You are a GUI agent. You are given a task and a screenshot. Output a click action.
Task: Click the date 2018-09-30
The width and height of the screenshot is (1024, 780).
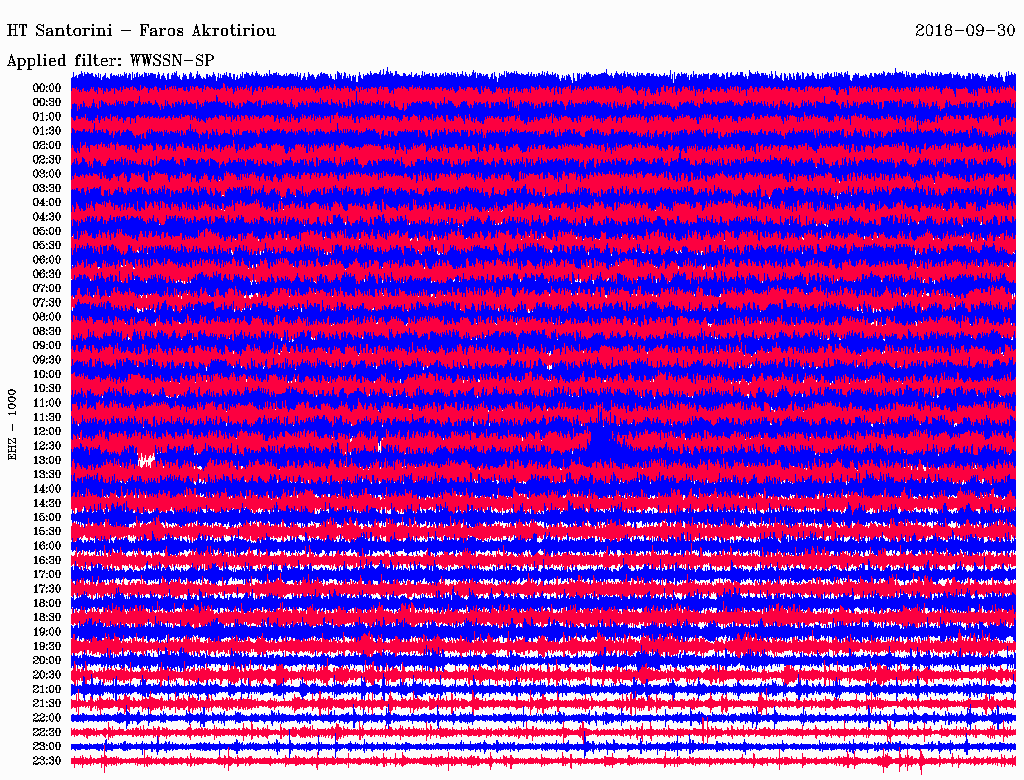coord(965,31)
